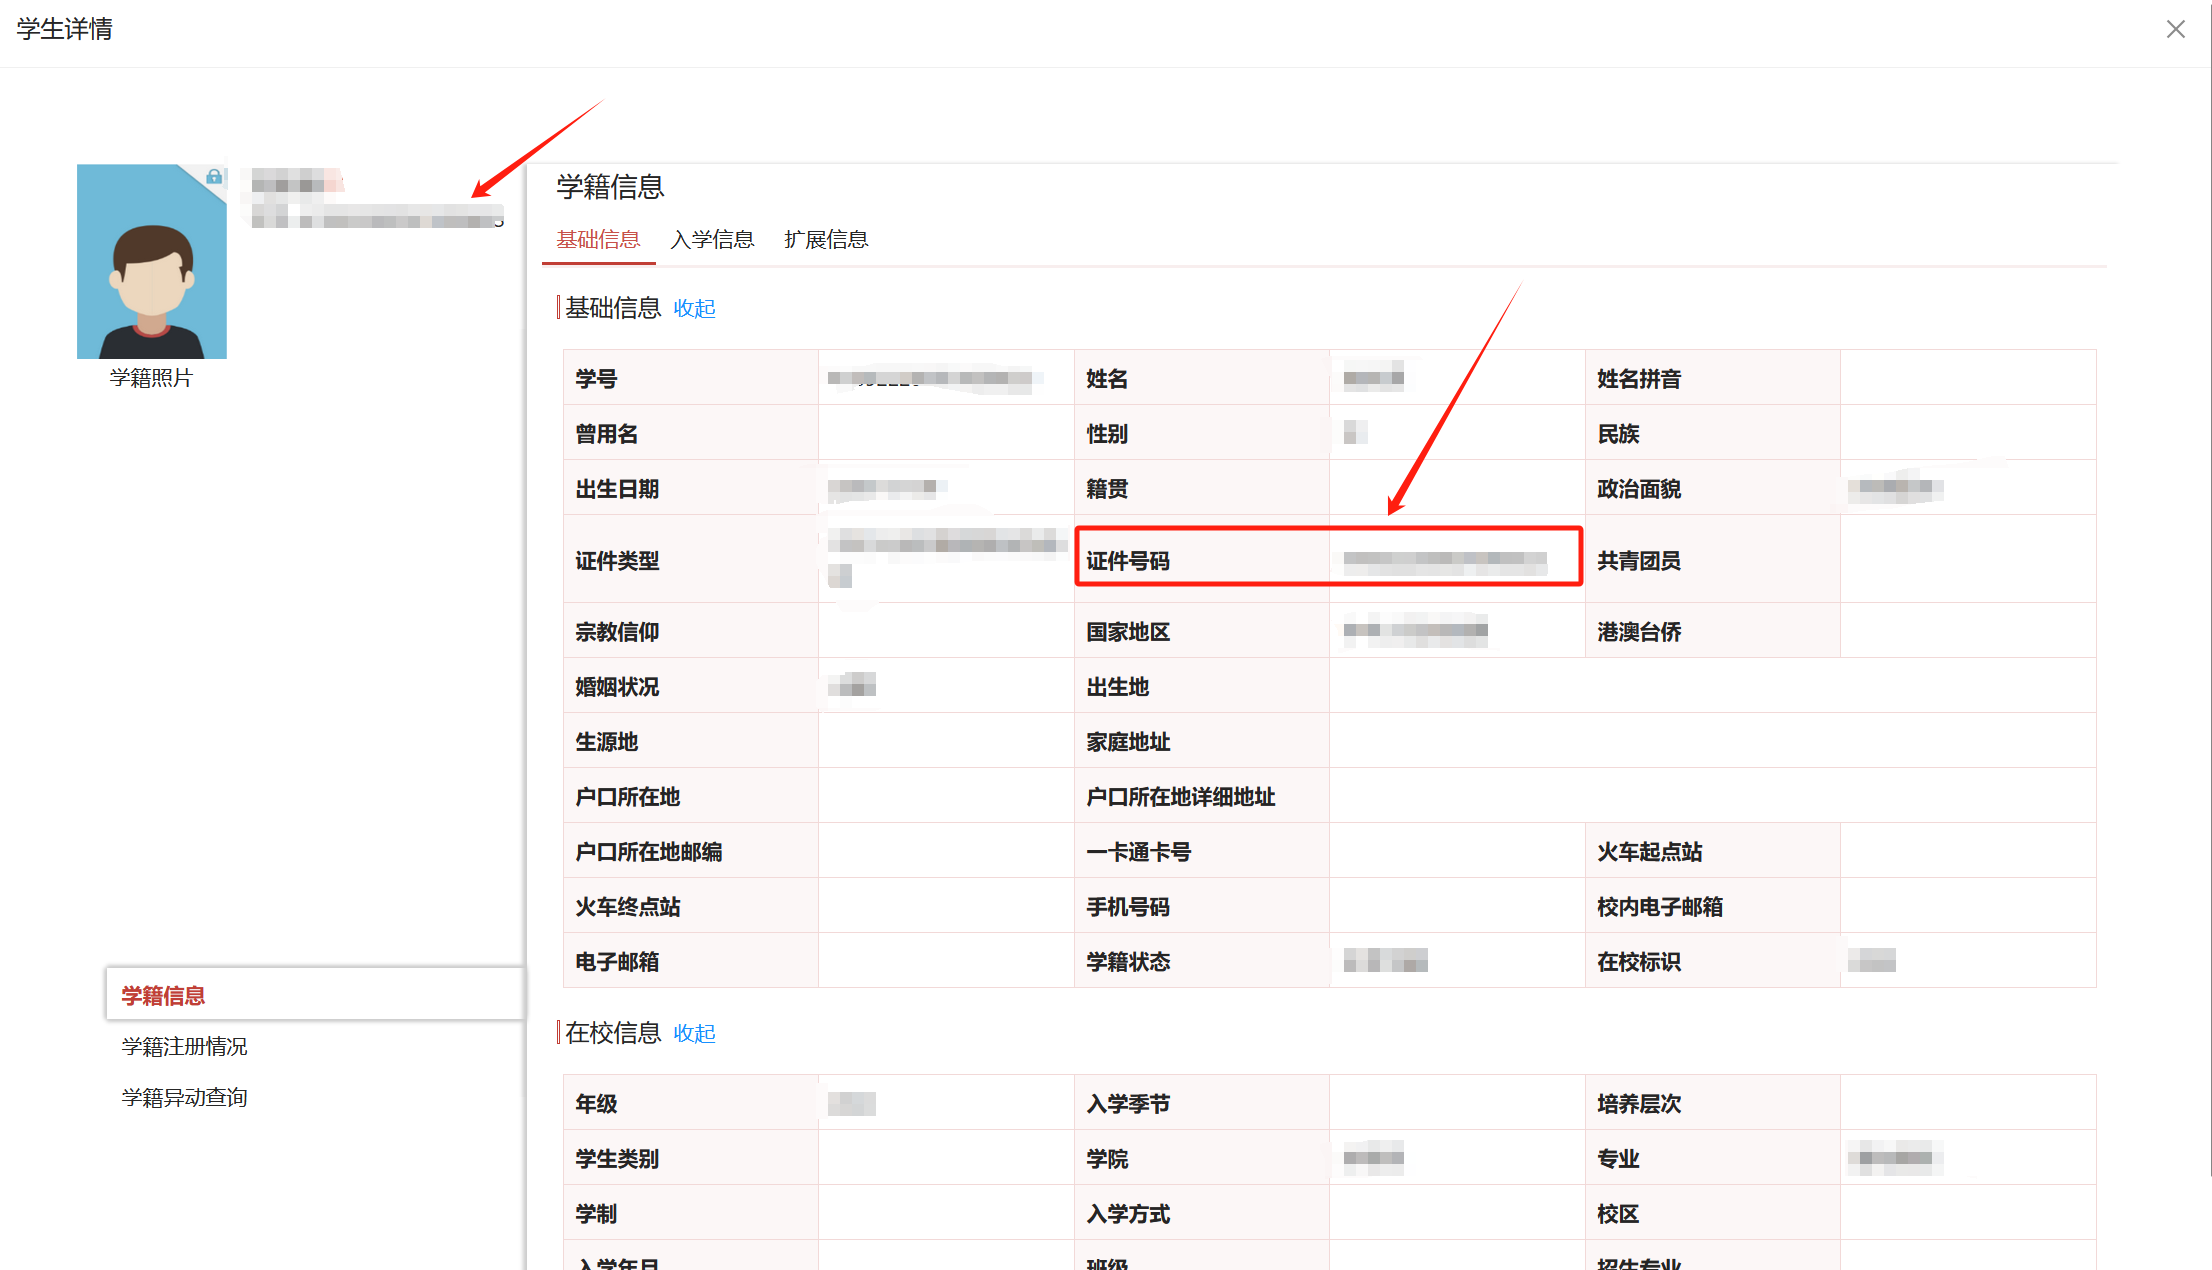Image resolution: width=2212 pixels, height=1270 pixels.
Task: Click the 学籍照片 caption label
Action: click(x=151, y=378)
